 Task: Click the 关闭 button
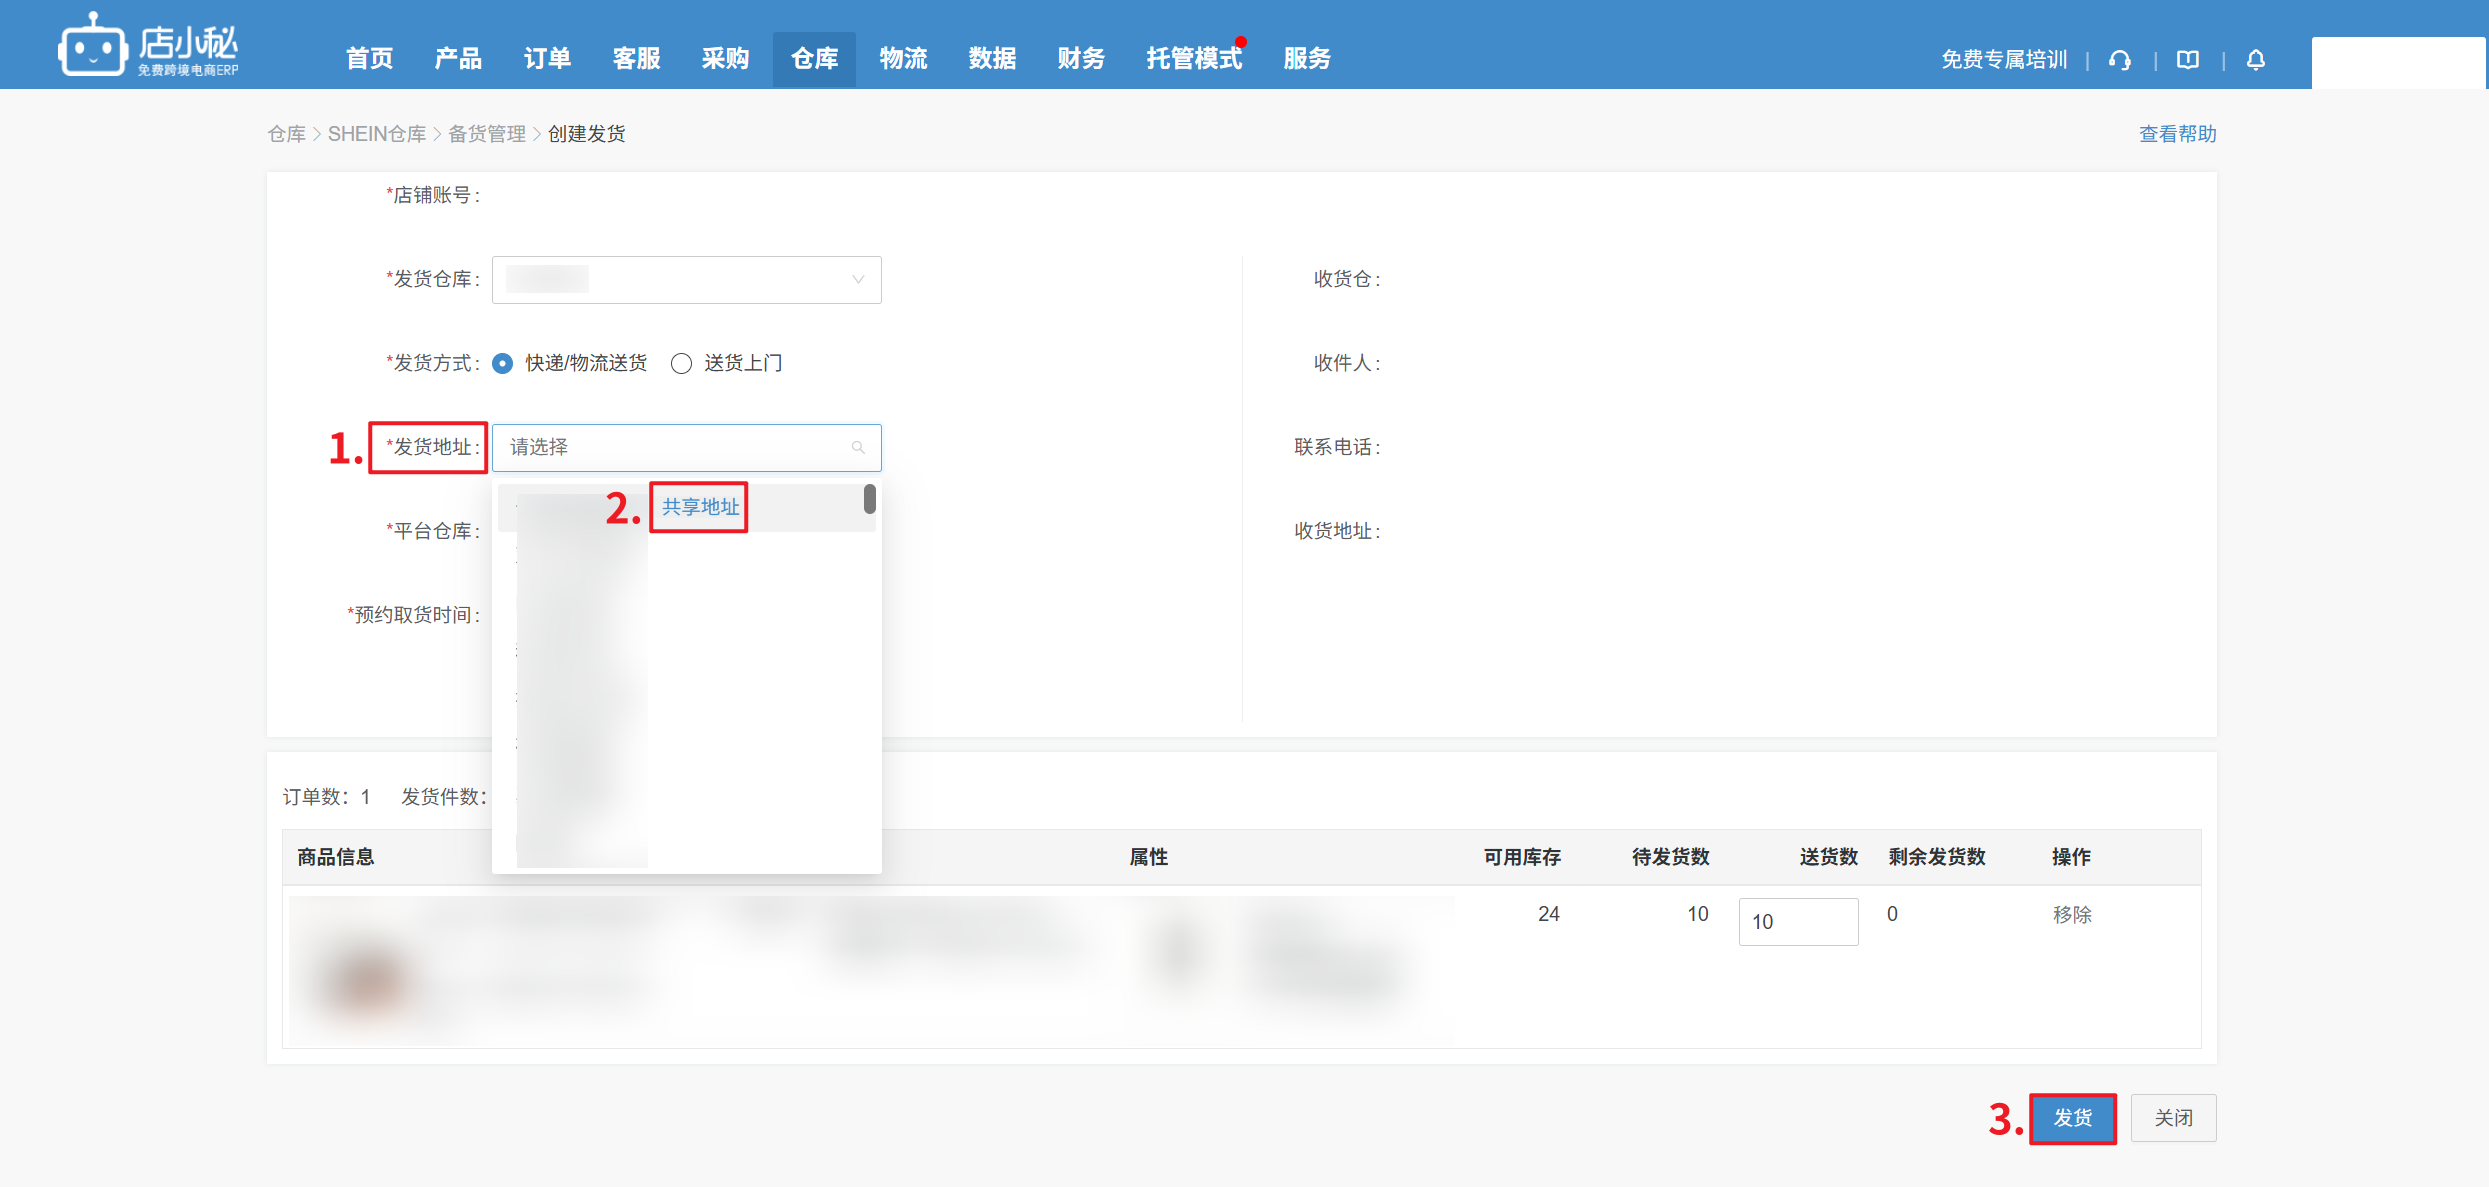[2173, 1118]
